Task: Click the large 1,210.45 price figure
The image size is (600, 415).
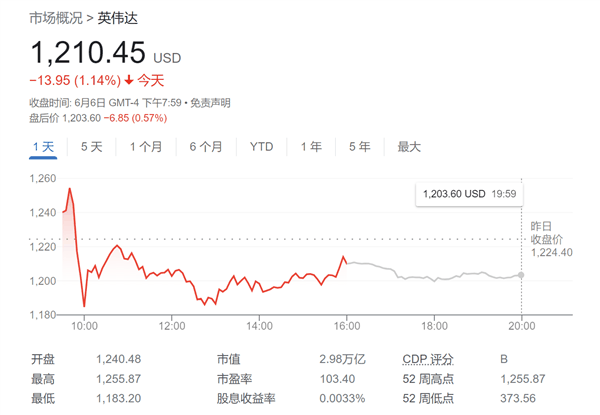Action: click(x=88, y=51)
